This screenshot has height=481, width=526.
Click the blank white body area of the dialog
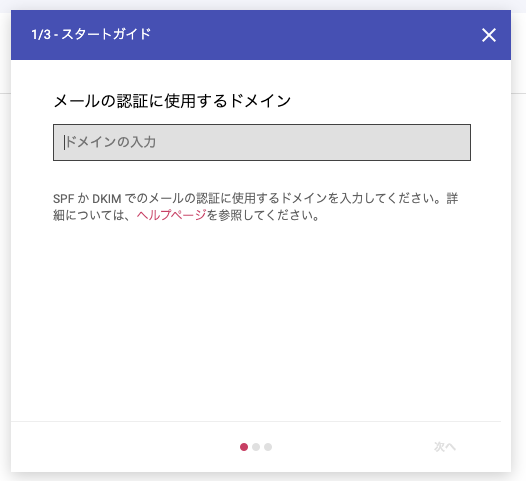[x=262, y=319]
